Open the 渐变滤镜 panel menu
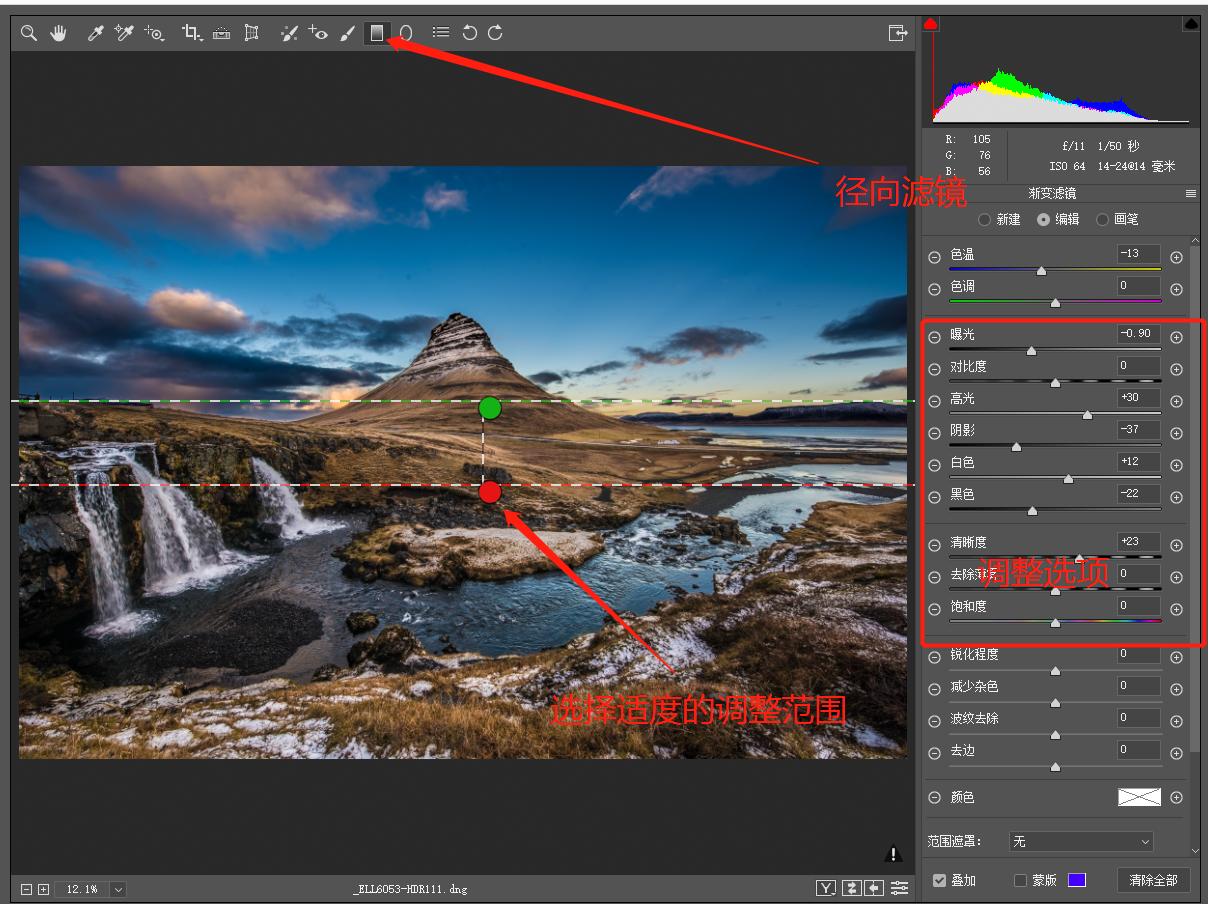Viewport: 1208px width, 904px height. (x=1190, y=194)
